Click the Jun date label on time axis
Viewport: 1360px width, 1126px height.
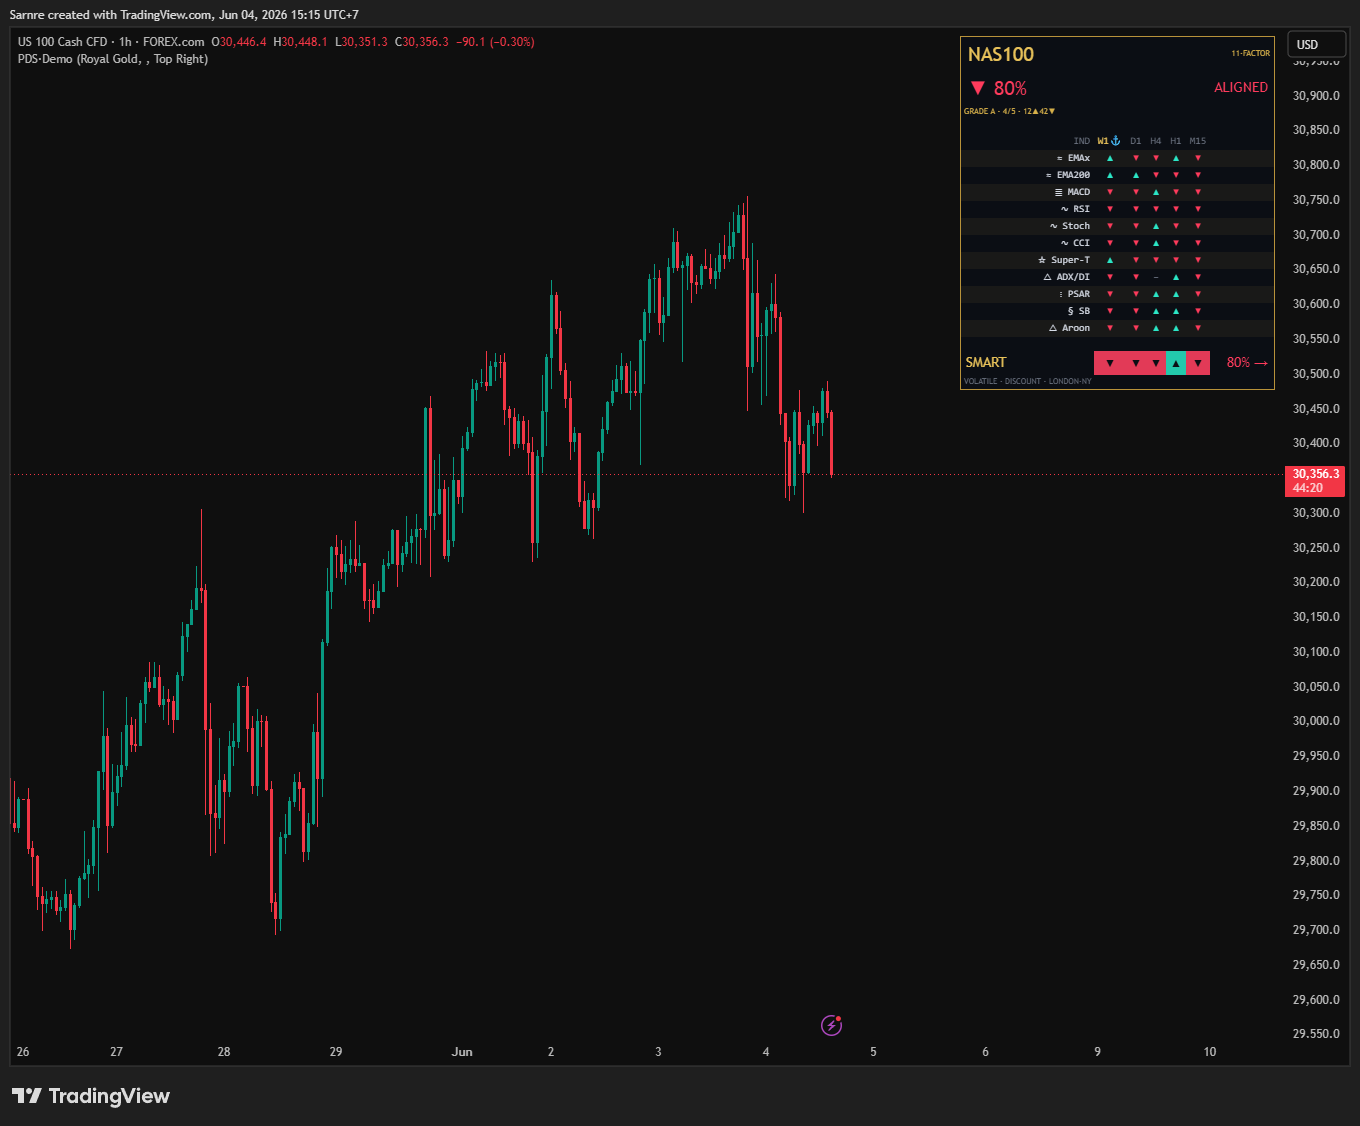[462, 1052]
